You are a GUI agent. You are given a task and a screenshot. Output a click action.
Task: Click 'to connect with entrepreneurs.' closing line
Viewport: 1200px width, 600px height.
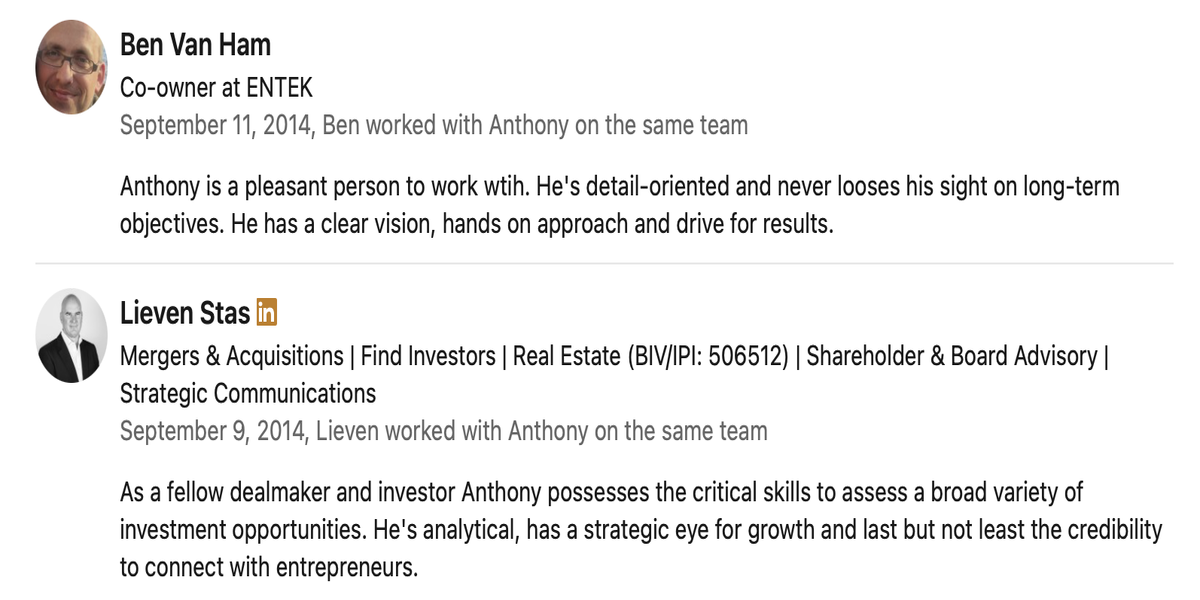pos(268,567)
